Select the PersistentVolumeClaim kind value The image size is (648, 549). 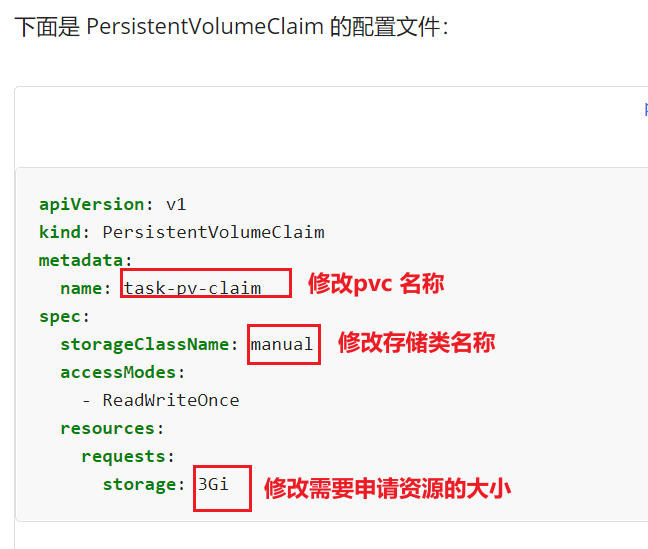click(213, 232)
